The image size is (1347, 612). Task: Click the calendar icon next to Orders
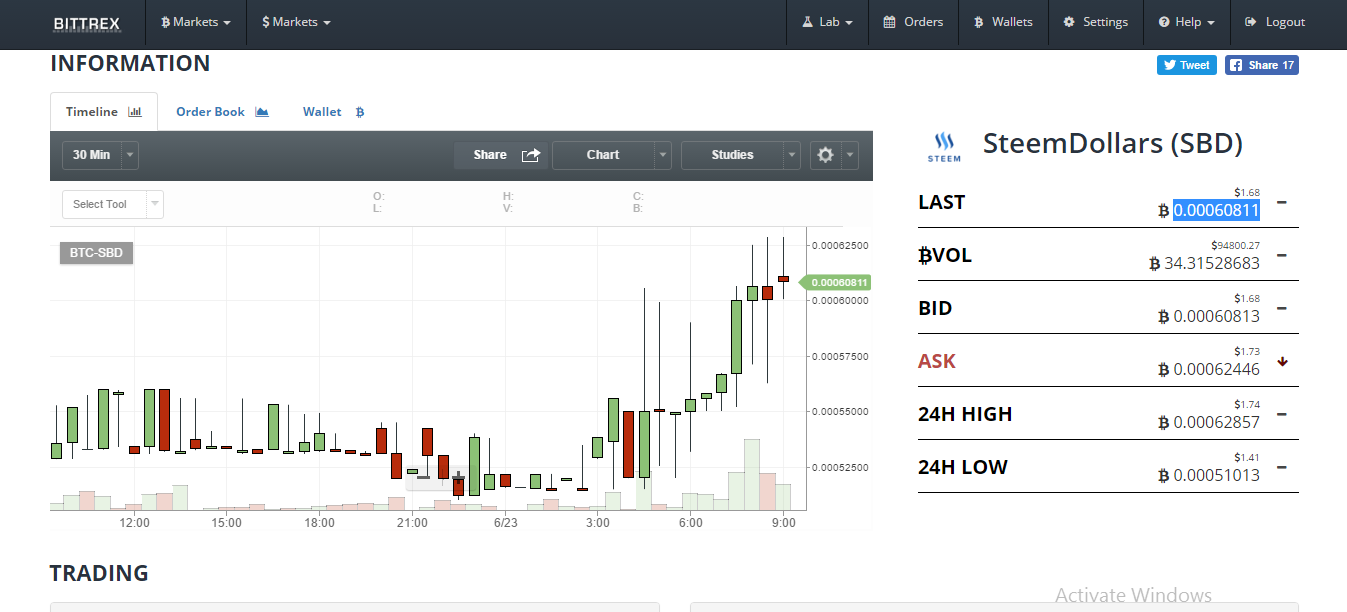point(889,22)
